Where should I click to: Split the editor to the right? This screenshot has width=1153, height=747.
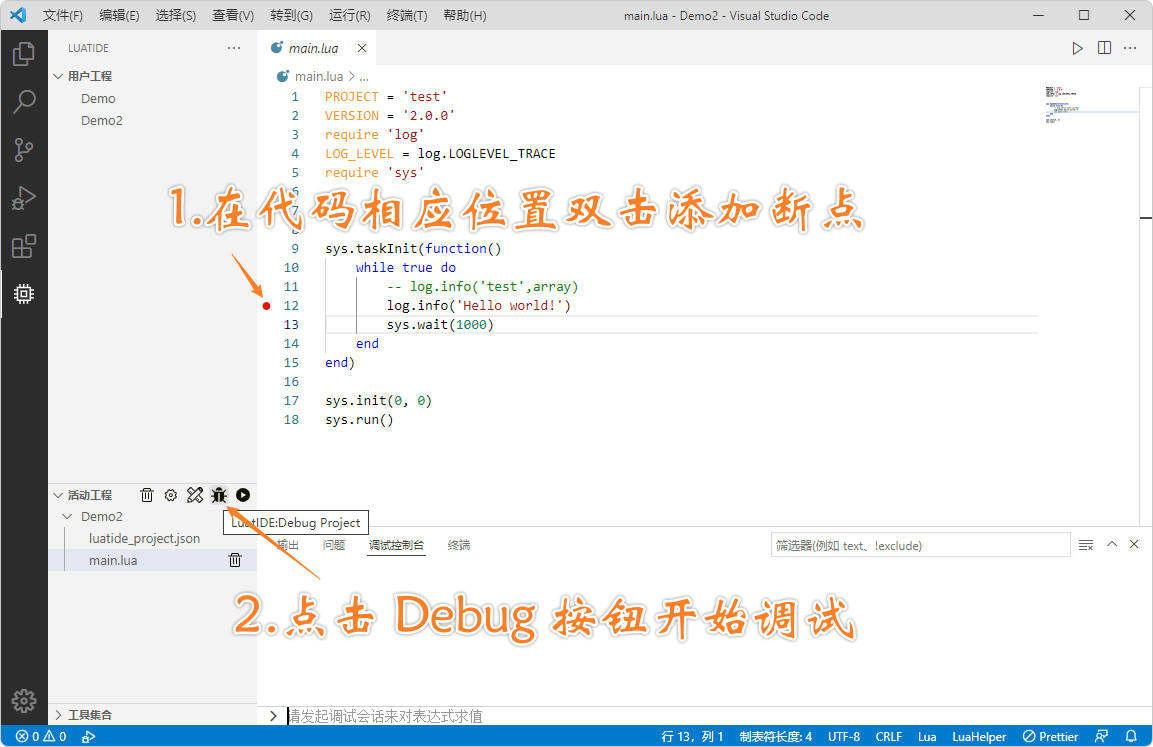coord(1104,48)
